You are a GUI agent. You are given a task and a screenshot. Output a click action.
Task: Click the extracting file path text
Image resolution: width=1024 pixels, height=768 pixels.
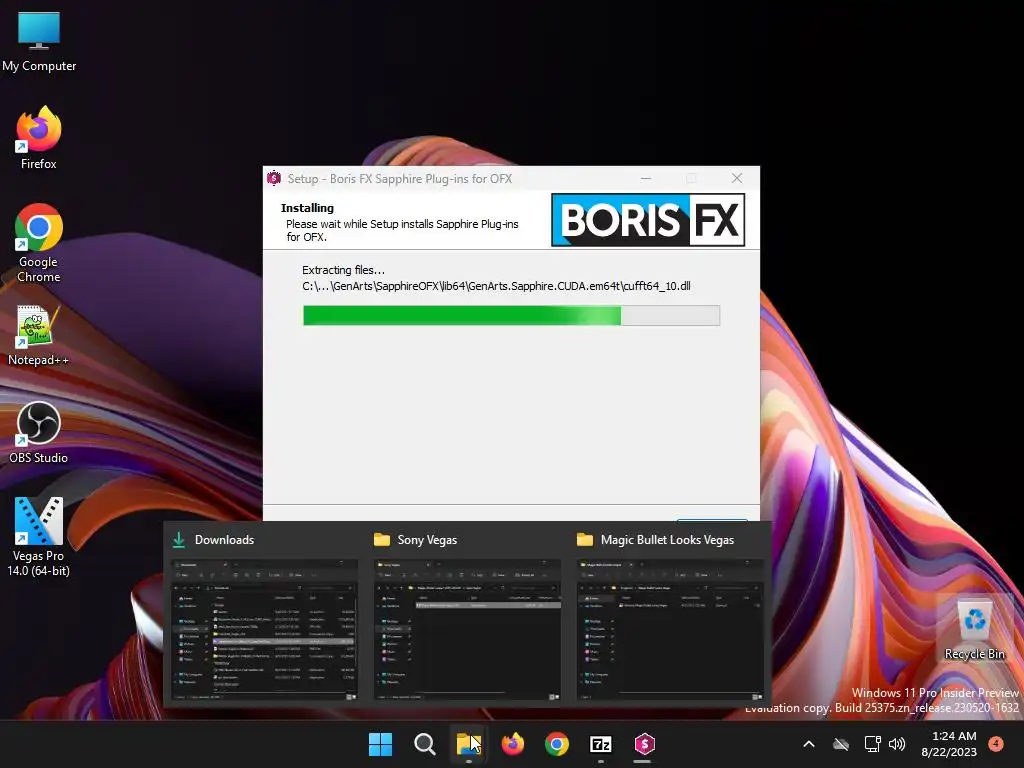tap(496, 286)
